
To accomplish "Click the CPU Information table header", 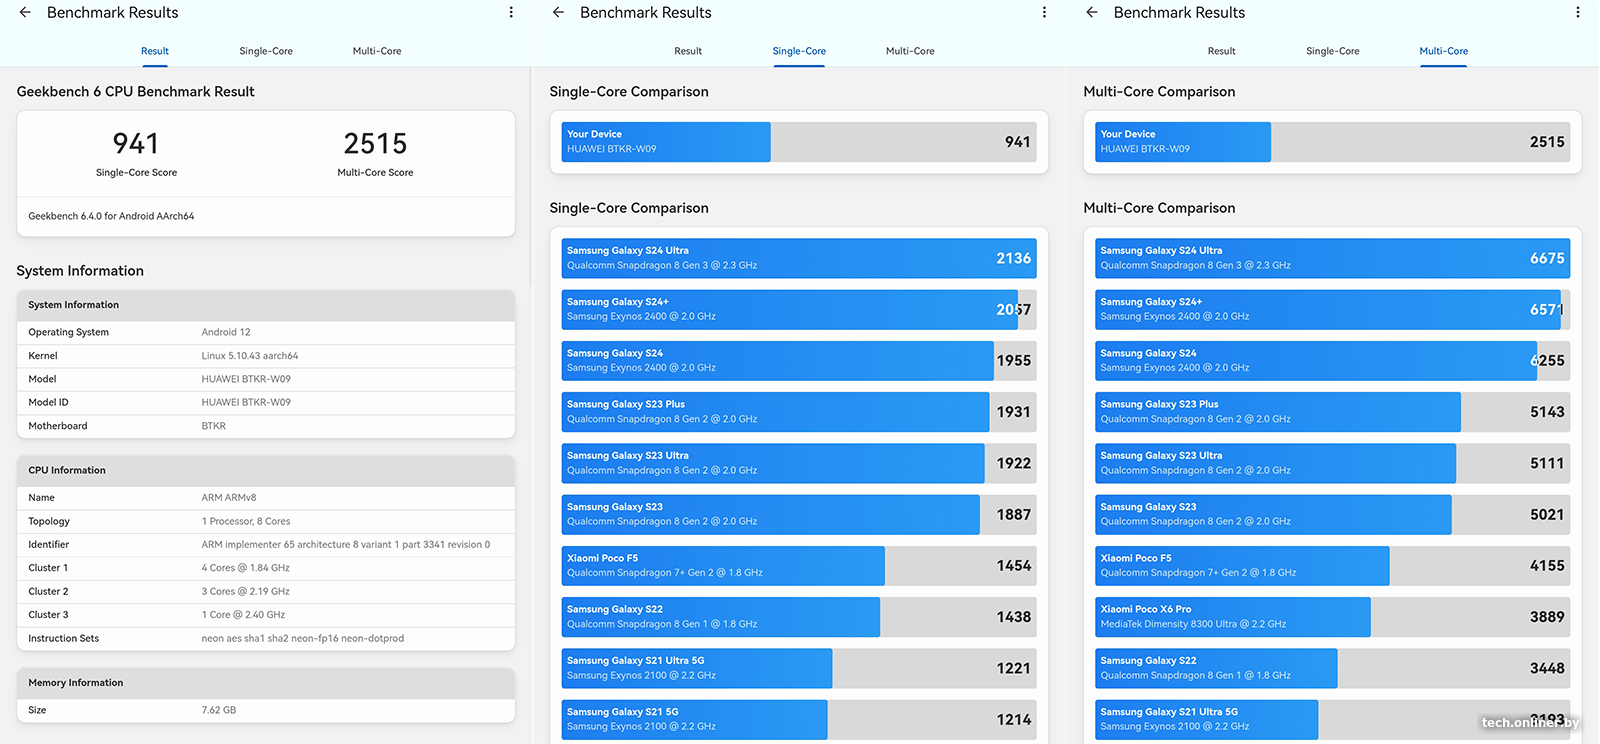I will pos(266,470).
